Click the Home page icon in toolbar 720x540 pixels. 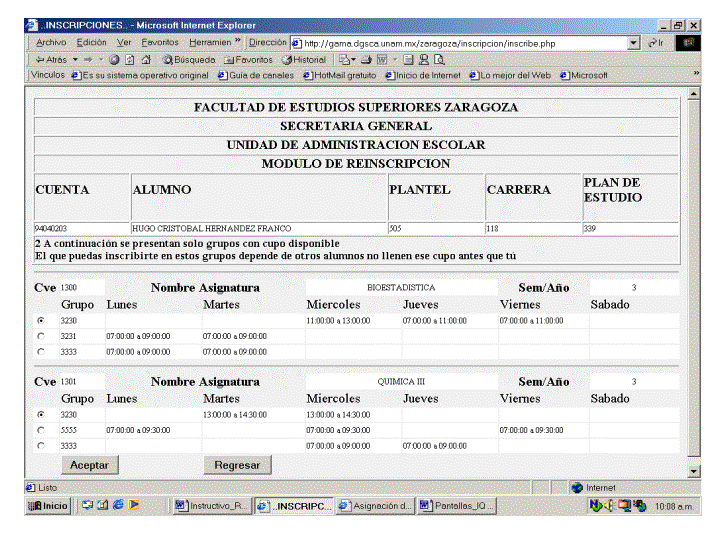145,59
